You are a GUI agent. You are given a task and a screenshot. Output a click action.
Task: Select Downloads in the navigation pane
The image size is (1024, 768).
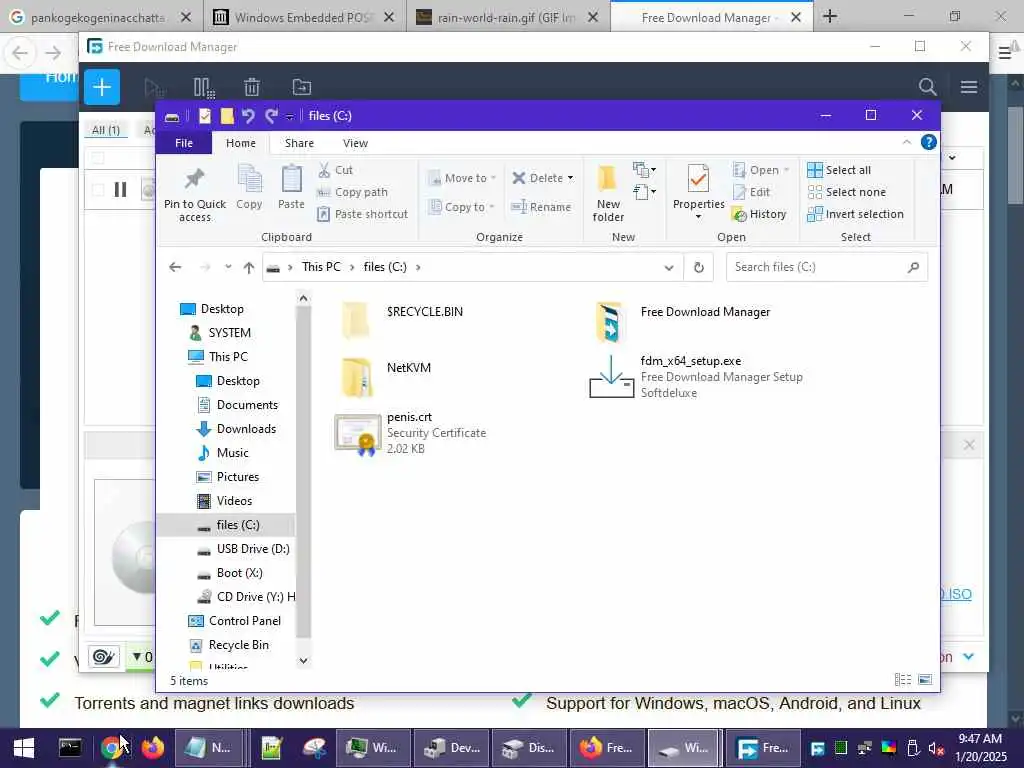tap(236, 429)
